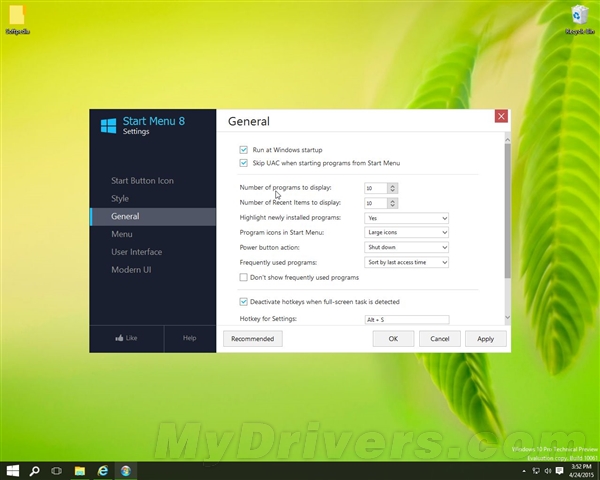600x480 pixels.
Task: Open the Program icons in Start Menu dropdown
Action: coord(406,232)
